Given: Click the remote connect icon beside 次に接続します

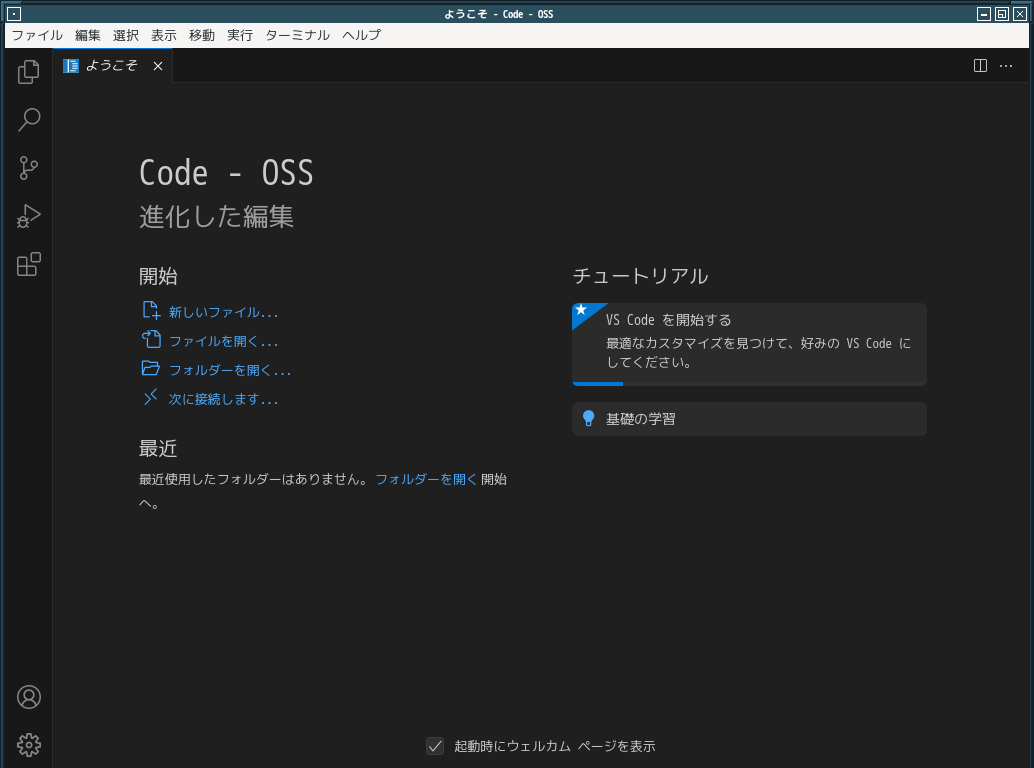Looking at the screenshot, I should [151, 397].
